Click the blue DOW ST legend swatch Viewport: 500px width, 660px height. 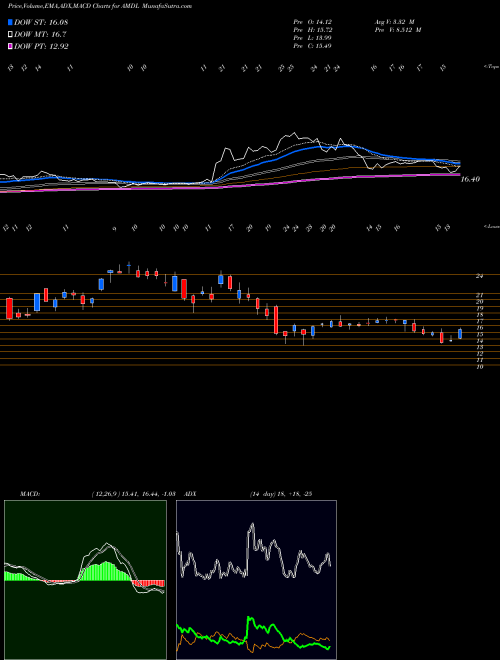pyautogui.click(x=10, y=22)
